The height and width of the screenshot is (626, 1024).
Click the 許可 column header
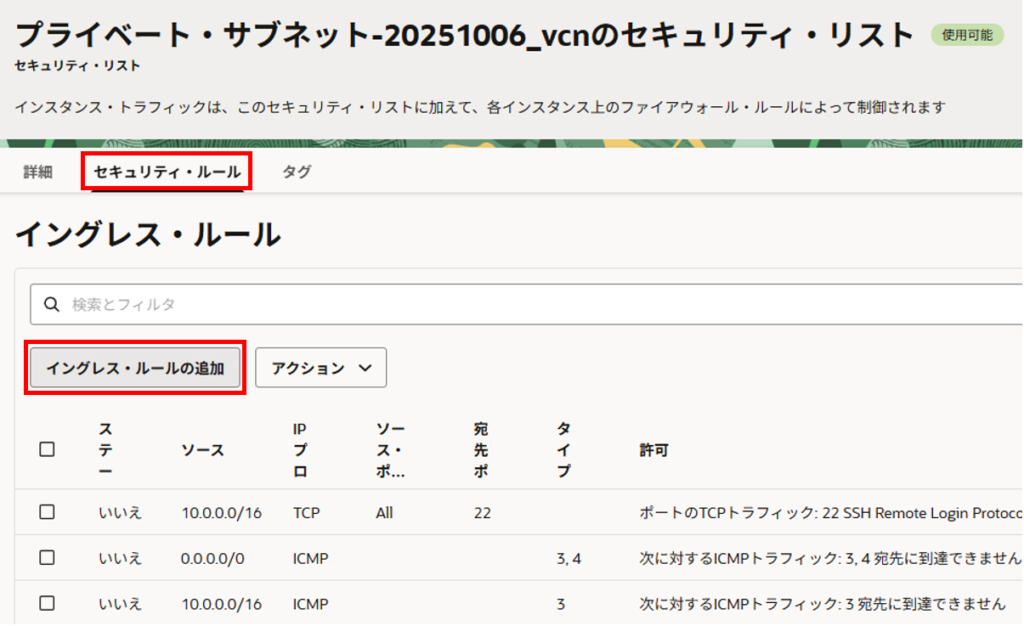(654, 450)
